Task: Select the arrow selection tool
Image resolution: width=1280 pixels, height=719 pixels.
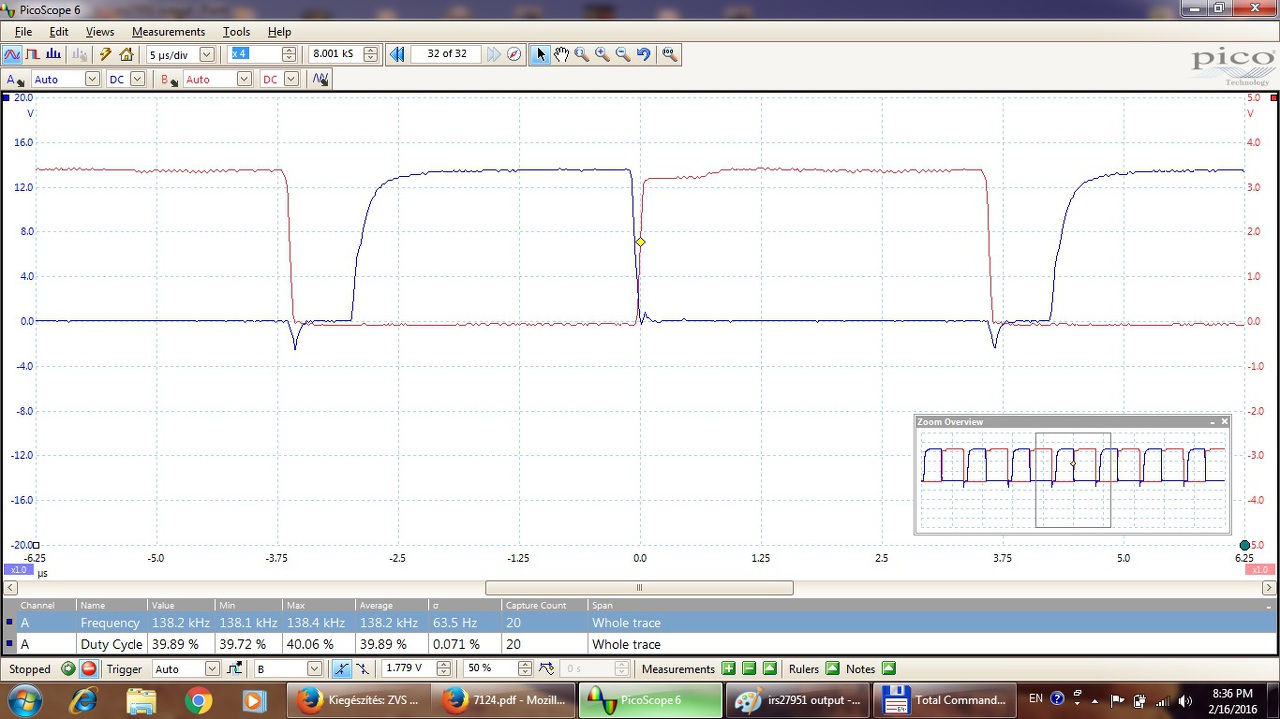Action: pyautogui.click(x=541, y=54)
